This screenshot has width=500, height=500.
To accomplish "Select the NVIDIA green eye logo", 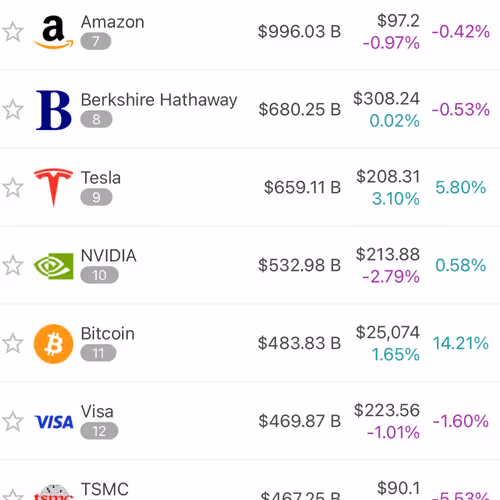I will coord(53,266).
